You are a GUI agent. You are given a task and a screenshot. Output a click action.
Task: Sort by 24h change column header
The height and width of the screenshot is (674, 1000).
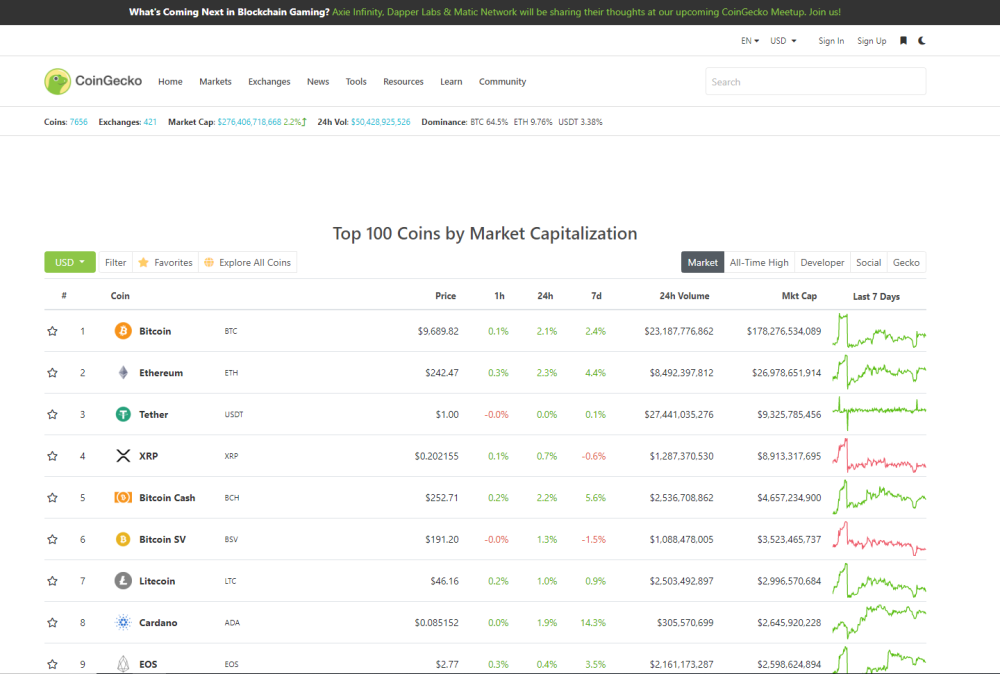[545, 296]
